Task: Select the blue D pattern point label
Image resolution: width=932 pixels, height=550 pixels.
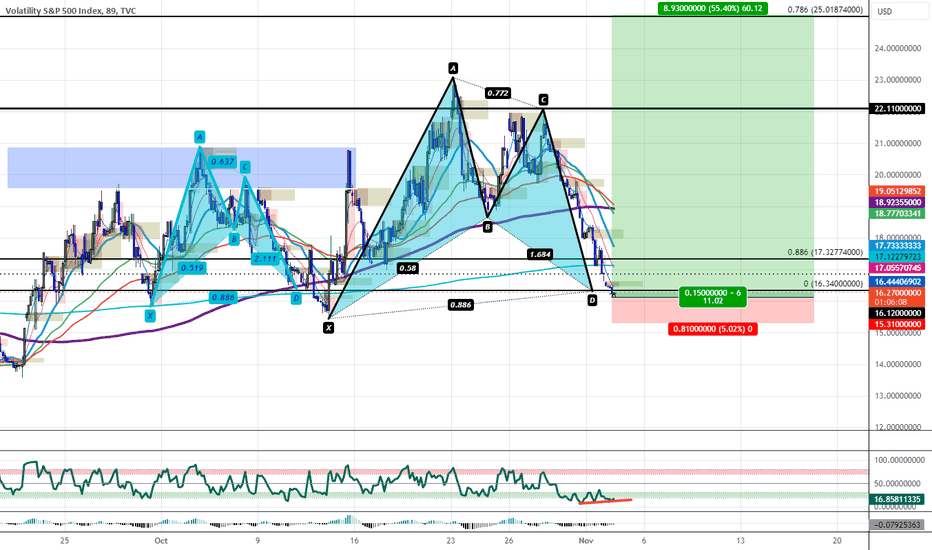Action: coord(296,298)
